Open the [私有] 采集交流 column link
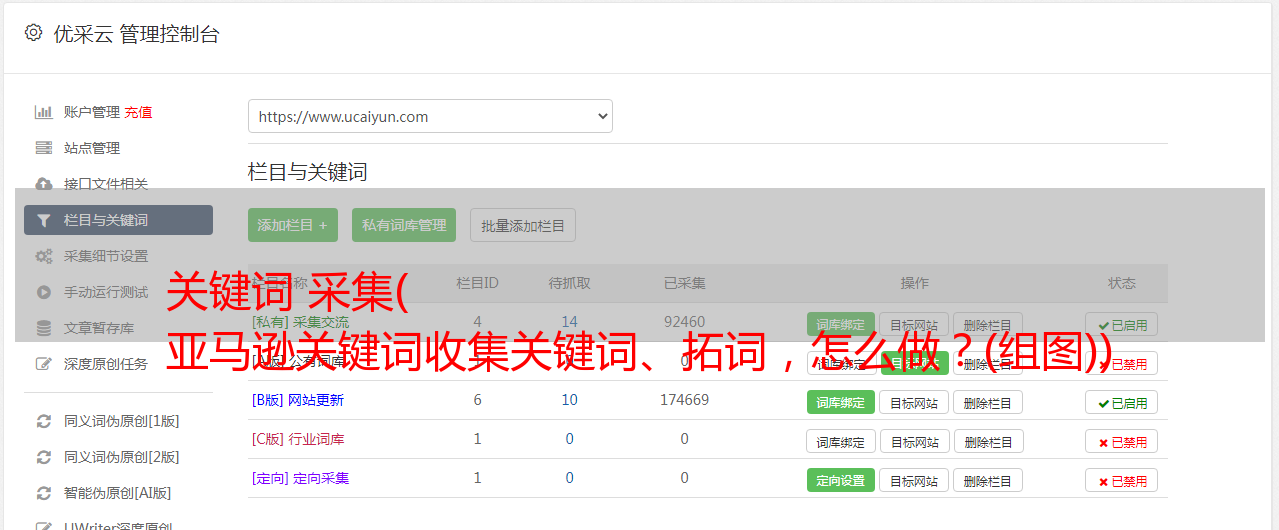The height and width of the screenshot is (530, 1279). click(301, 322)
